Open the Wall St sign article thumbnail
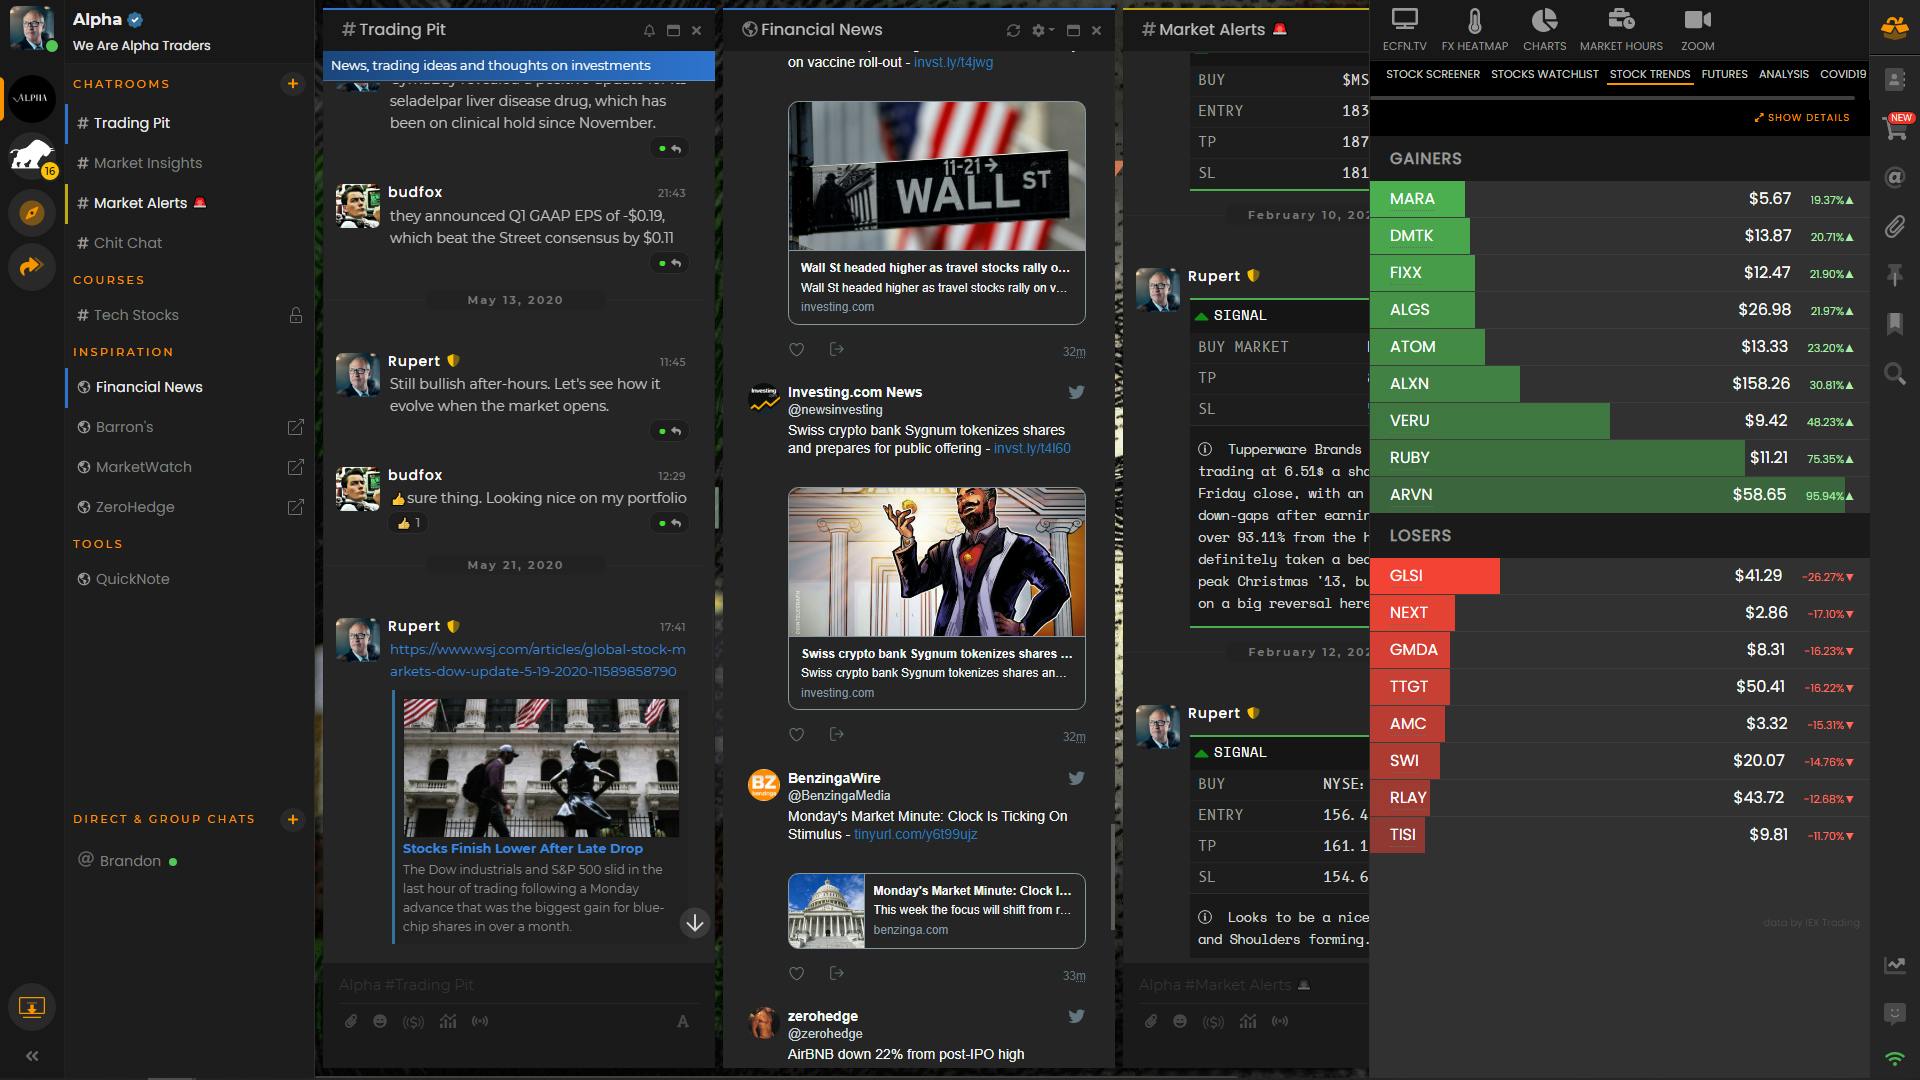The width and height of the screenshot is (1920, 1080). [936, 176]
